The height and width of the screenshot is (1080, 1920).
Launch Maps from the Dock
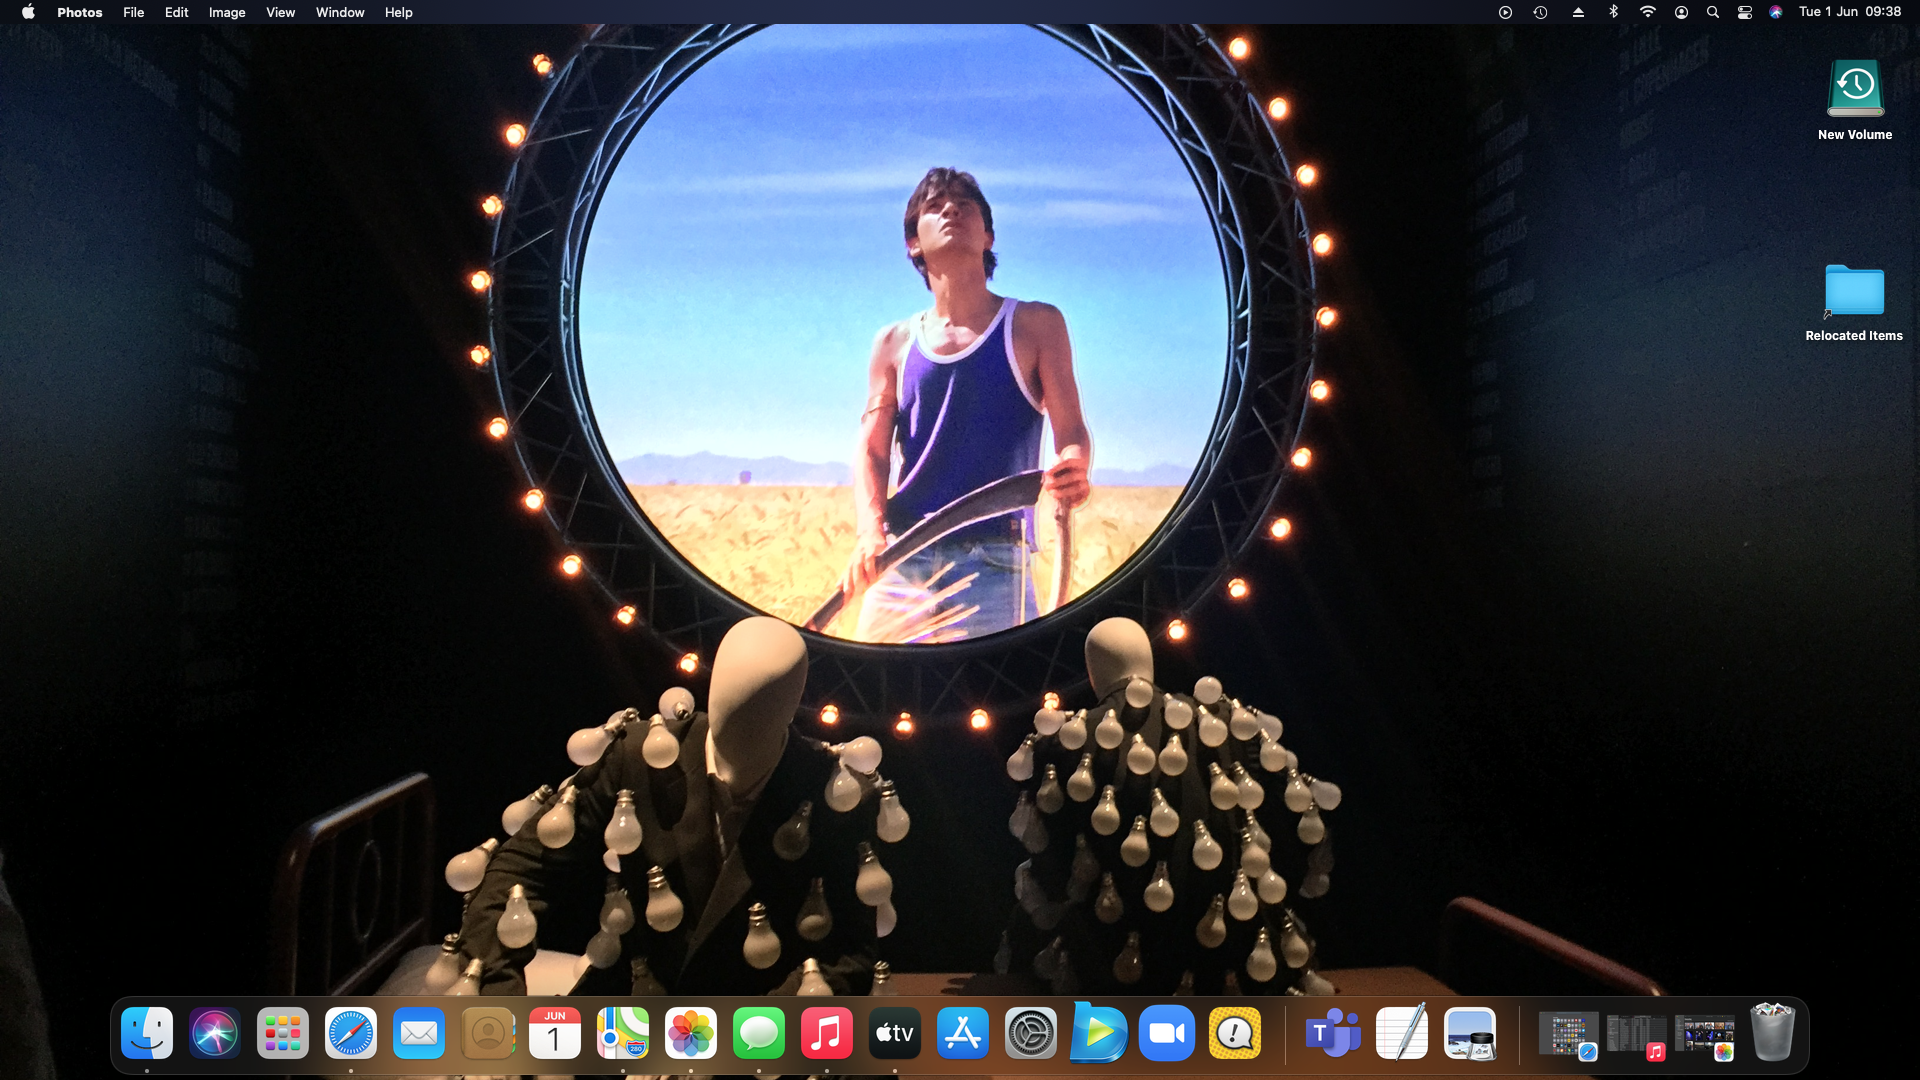[x=623, y=1033]
